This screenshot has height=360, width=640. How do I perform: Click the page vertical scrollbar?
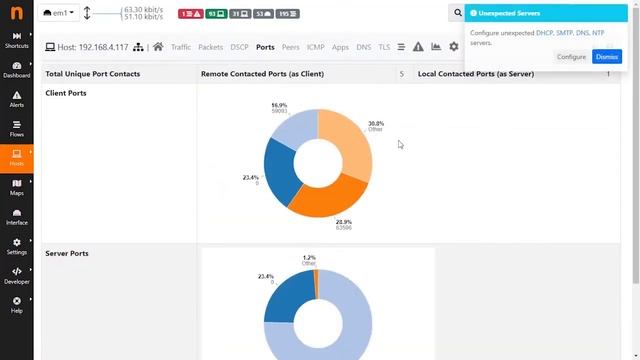tap(636, 147)
